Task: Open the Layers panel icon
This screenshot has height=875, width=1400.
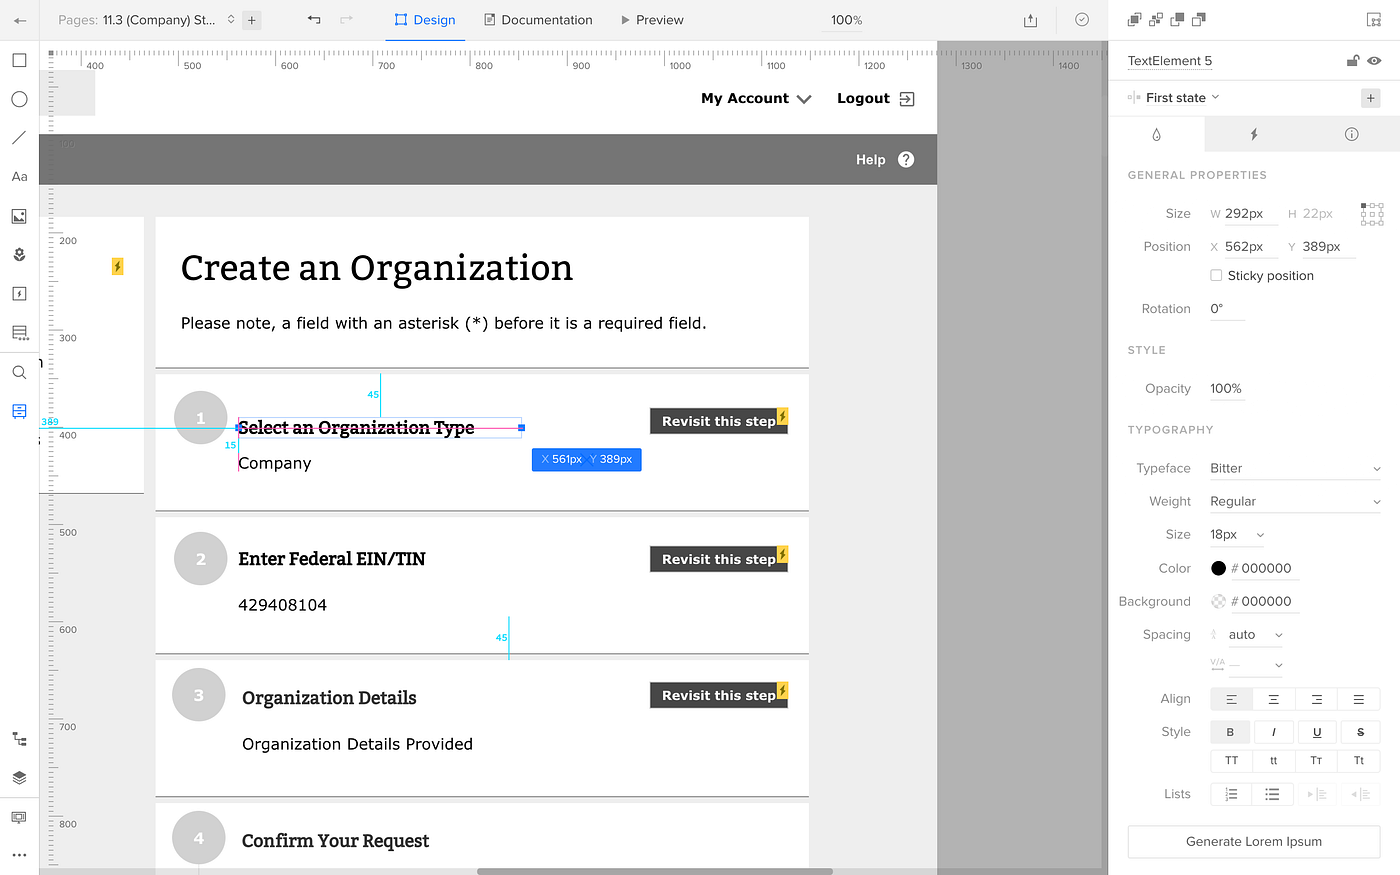Action: pos(19,778)
